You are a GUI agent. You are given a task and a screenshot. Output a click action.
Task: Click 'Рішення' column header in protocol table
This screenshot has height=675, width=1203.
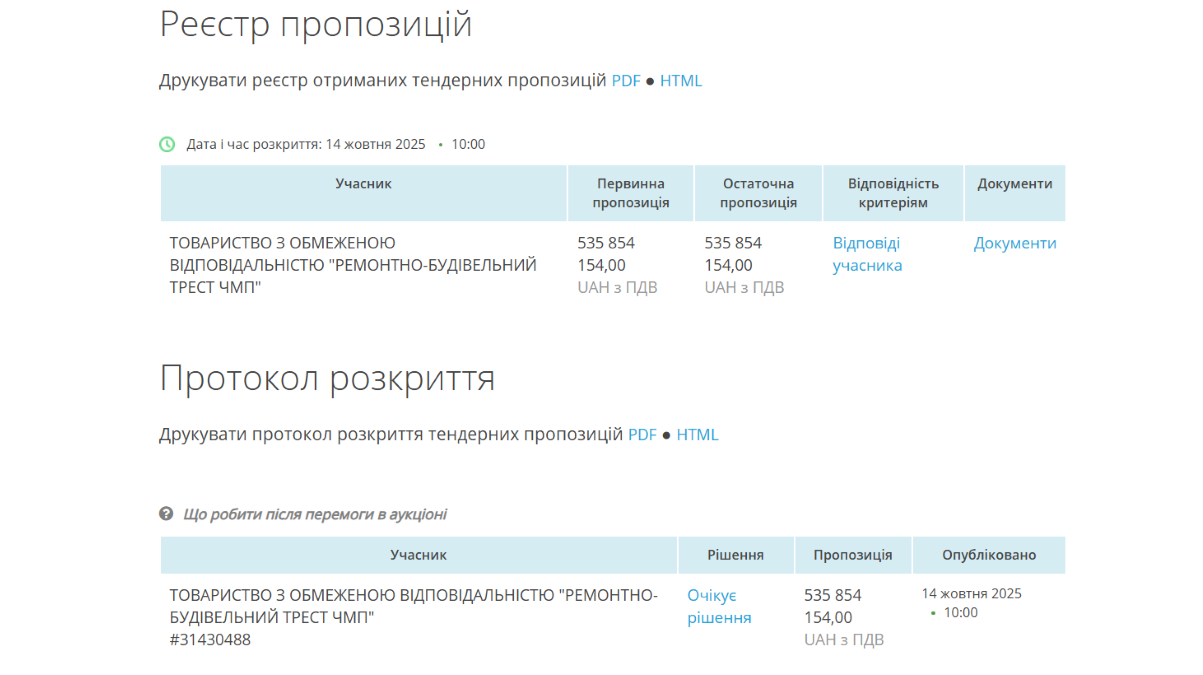point(735,555)
